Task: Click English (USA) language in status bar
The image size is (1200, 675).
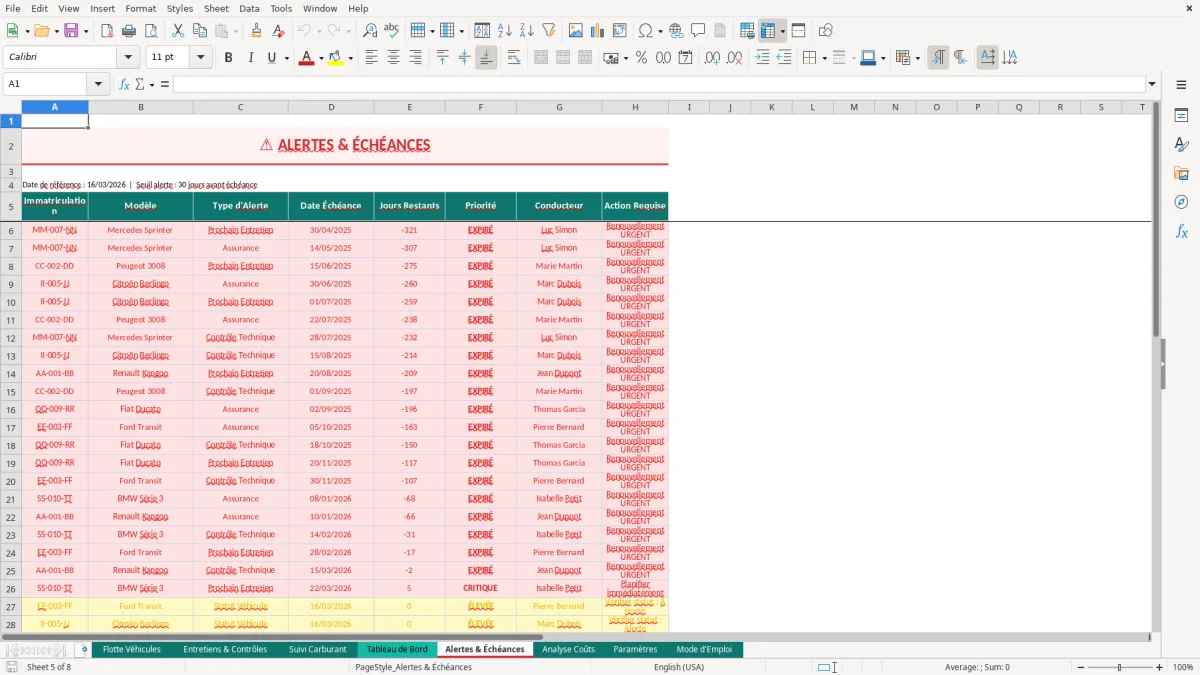Action: (679, 667)
